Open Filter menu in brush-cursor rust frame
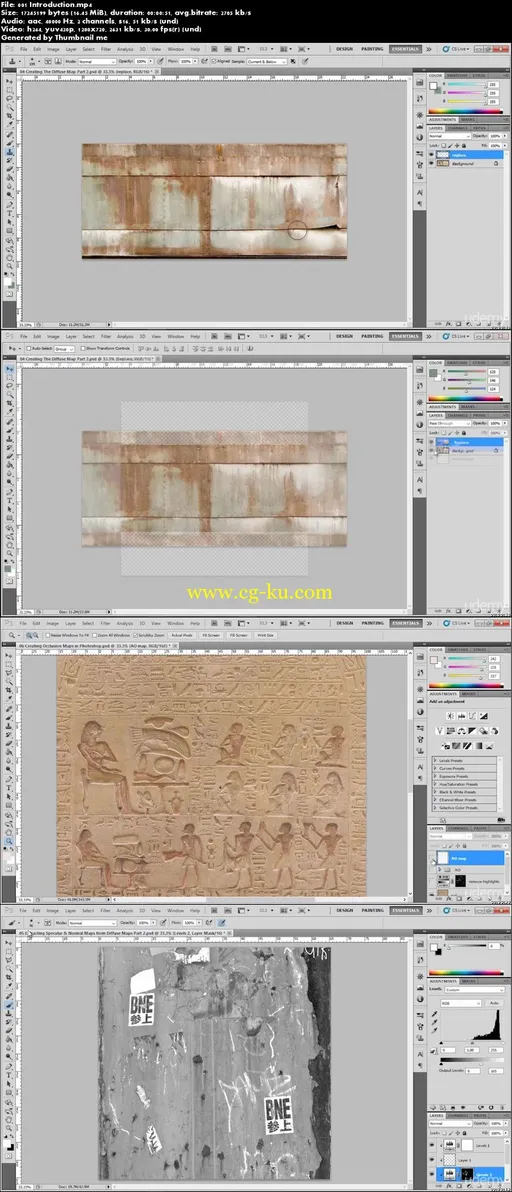Screen dimensions: 512x1192 [x=106, y=49]
